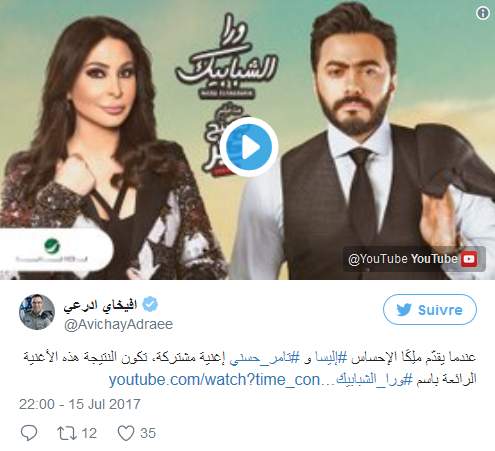Click the retweet count 12

click(x=89, y=433)
